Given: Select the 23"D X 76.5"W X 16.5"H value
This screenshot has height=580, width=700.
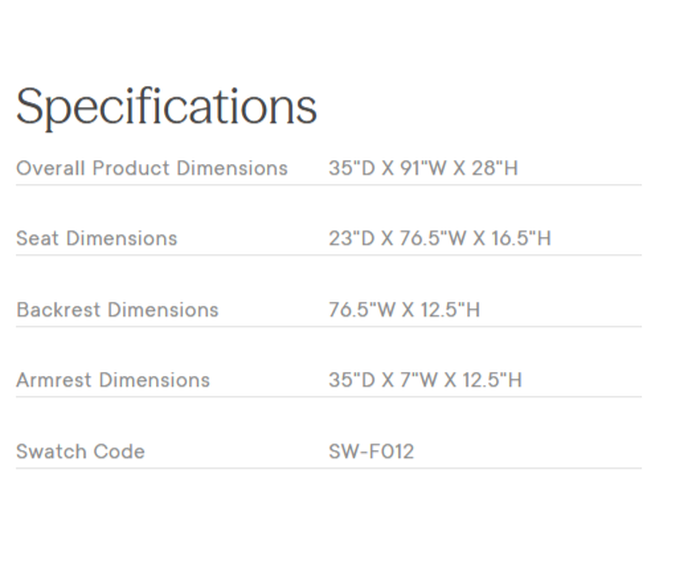Looking at the screenshot, I should tap(439, 238).
